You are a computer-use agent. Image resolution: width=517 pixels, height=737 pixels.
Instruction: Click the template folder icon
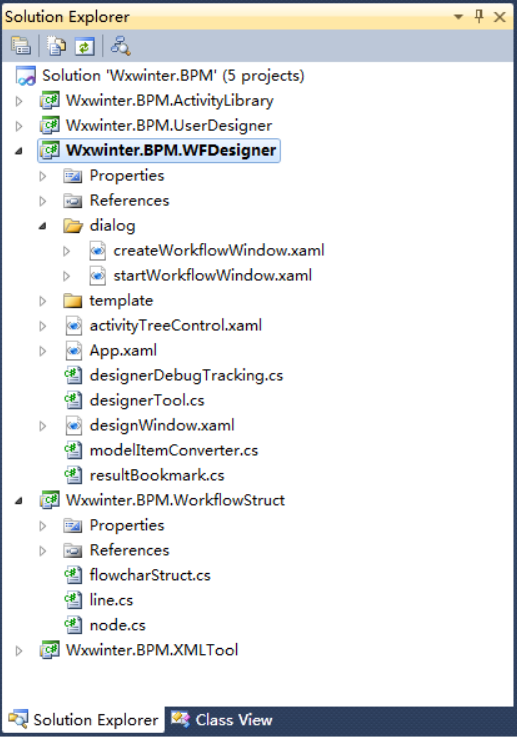click(73, 300)
